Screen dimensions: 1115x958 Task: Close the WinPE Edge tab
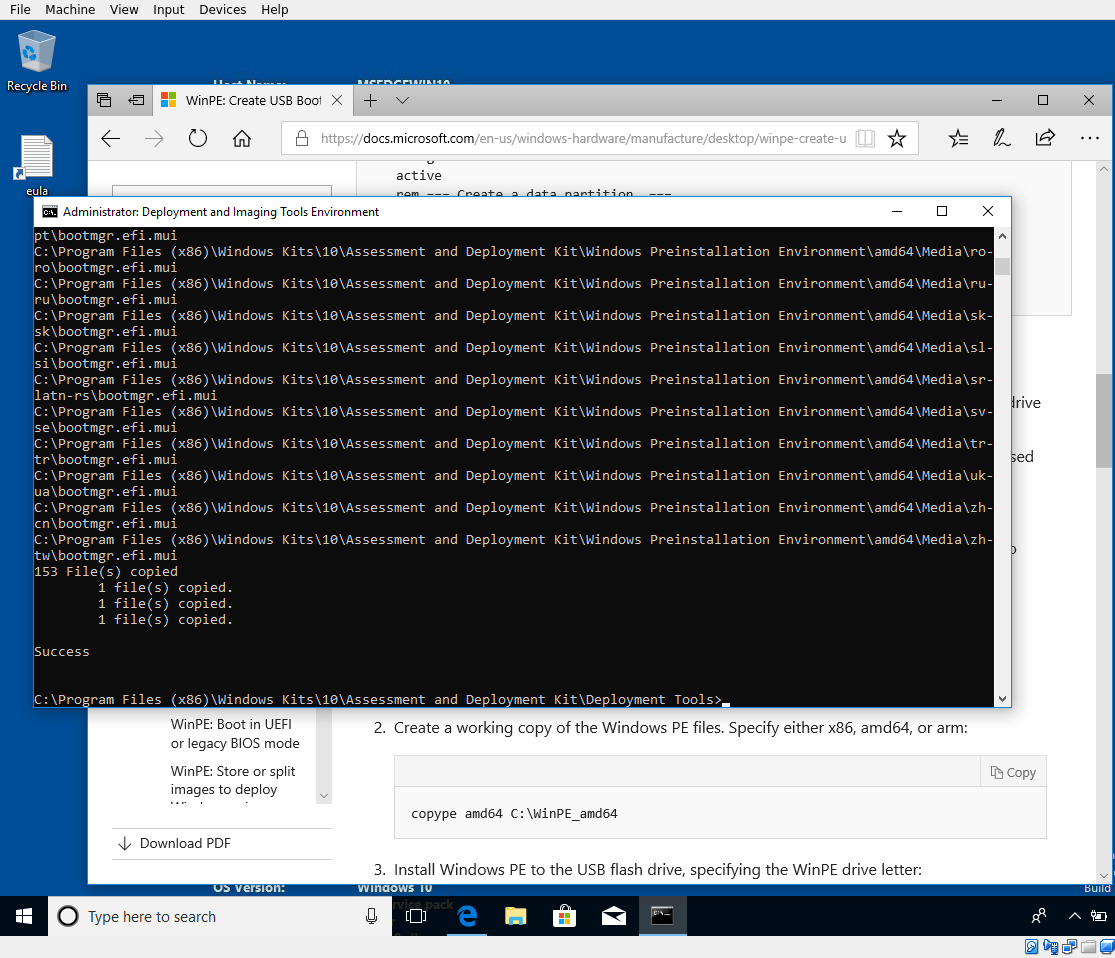coord(337,100)
